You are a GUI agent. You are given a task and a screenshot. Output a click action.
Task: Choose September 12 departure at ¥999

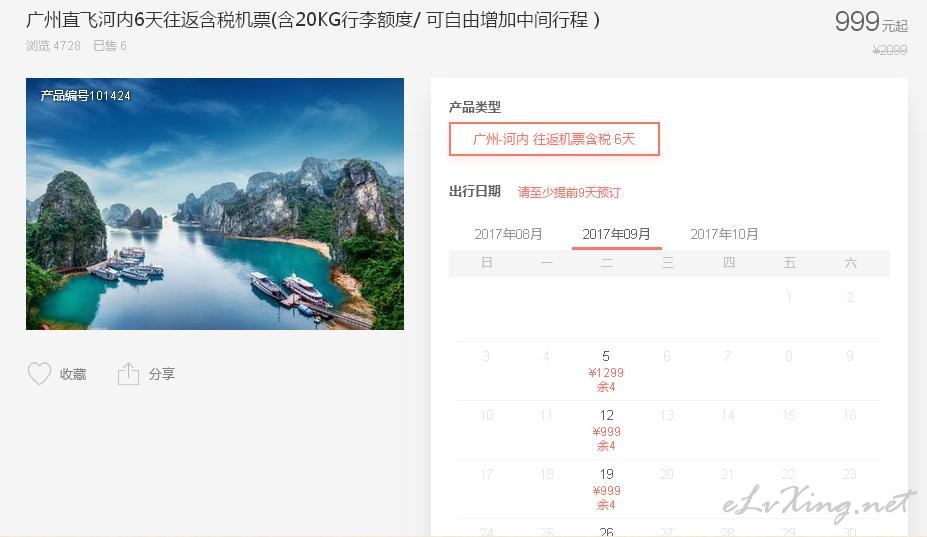click(x=606, y=430)
